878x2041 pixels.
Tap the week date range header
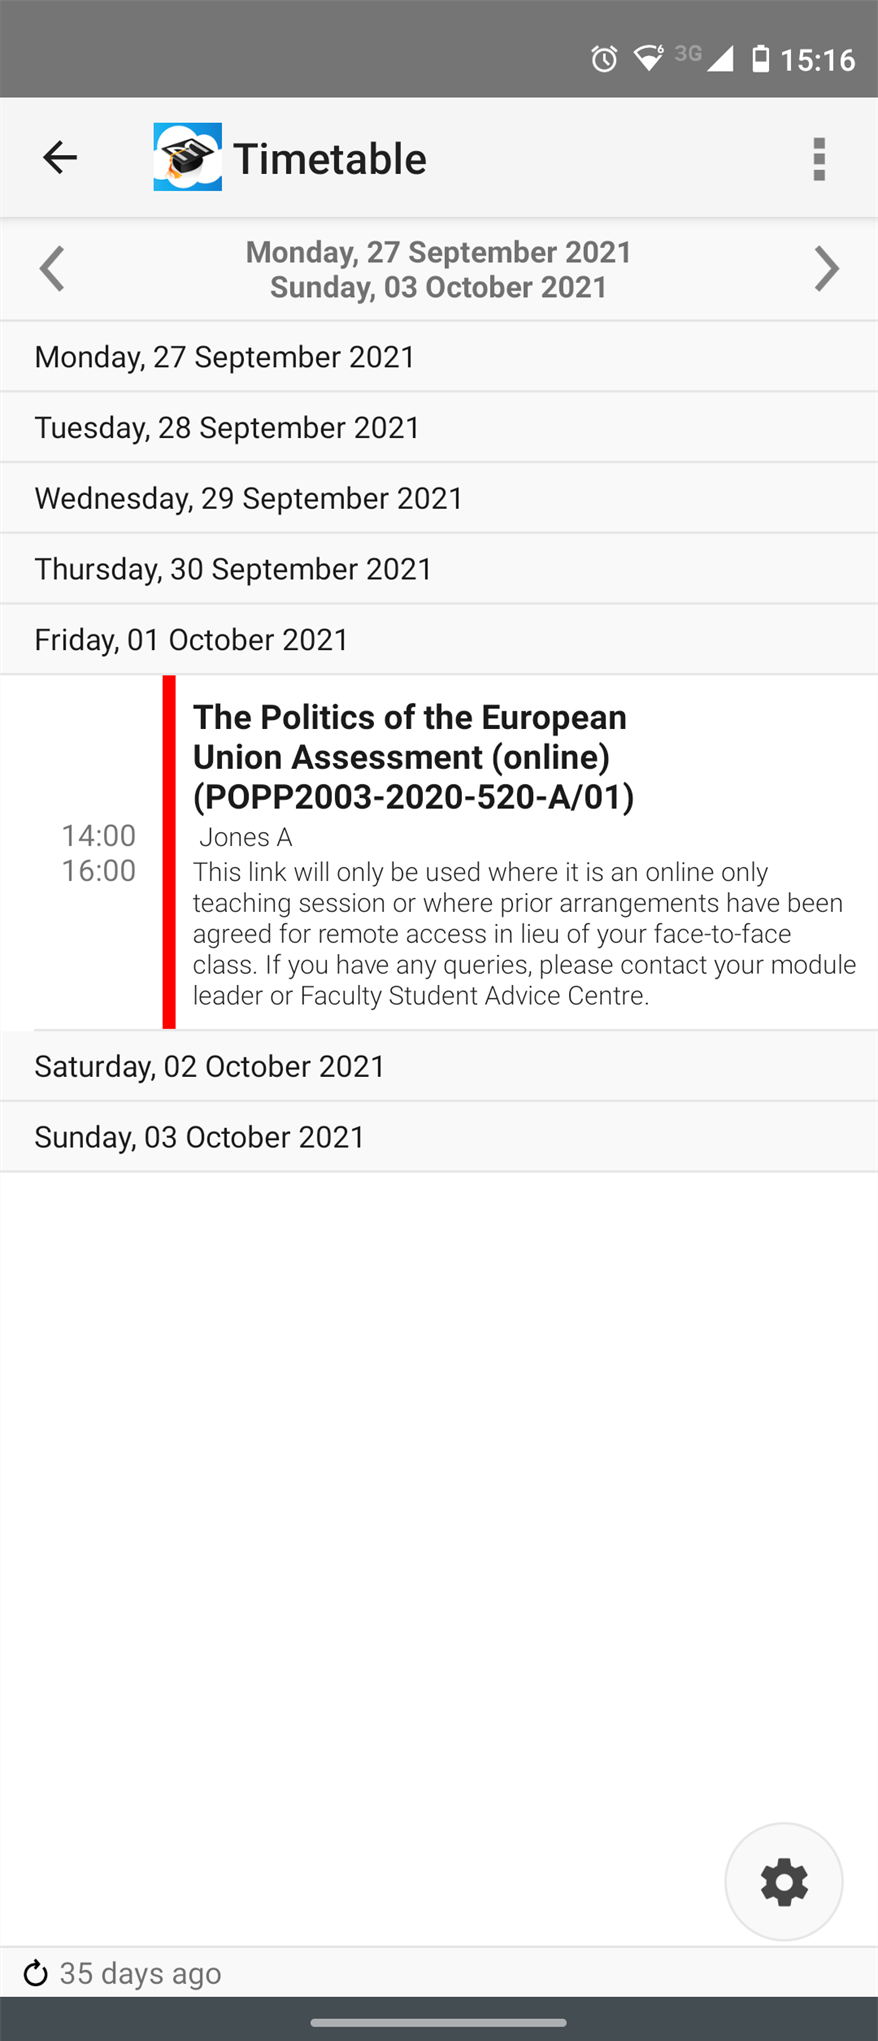tap(439, 269)
